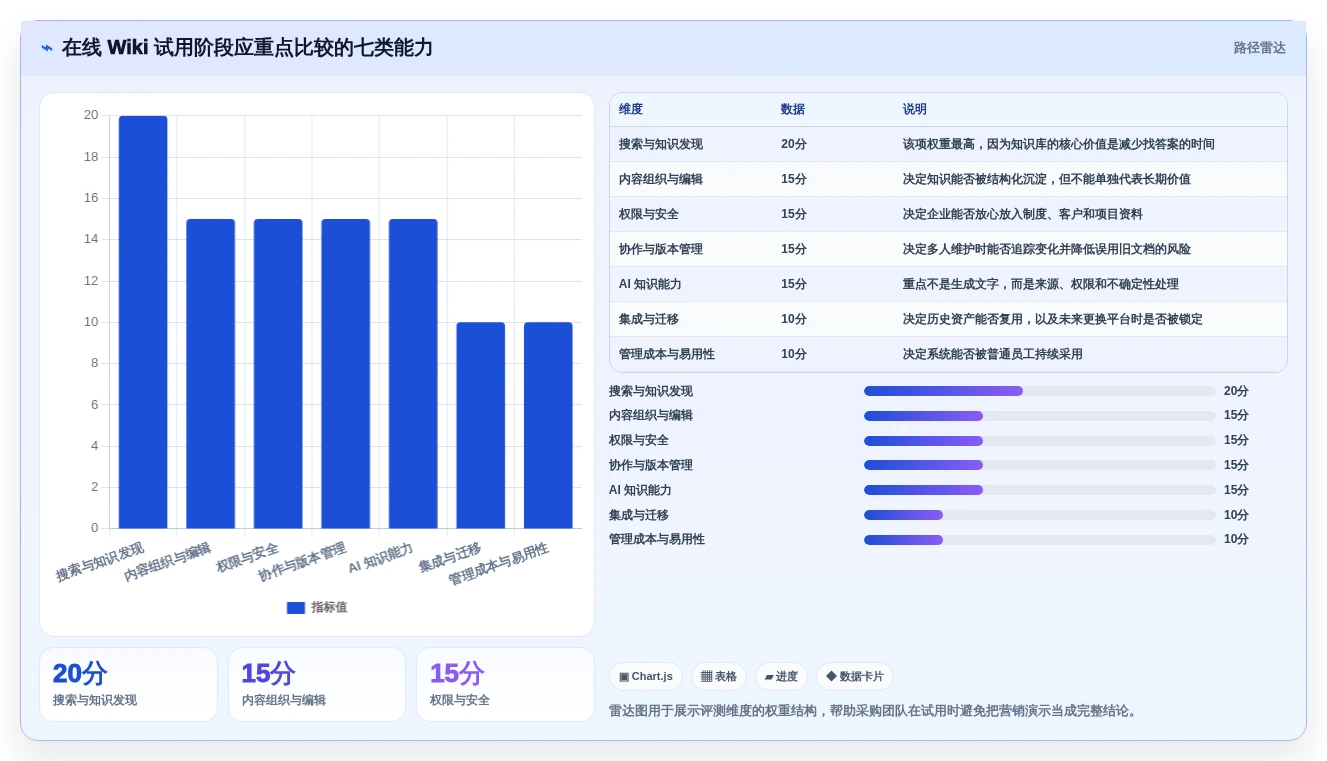Screen dimensions: 1327x761
Task: Toggle the 指标值 legend swatch
Action: pos(296,608)
